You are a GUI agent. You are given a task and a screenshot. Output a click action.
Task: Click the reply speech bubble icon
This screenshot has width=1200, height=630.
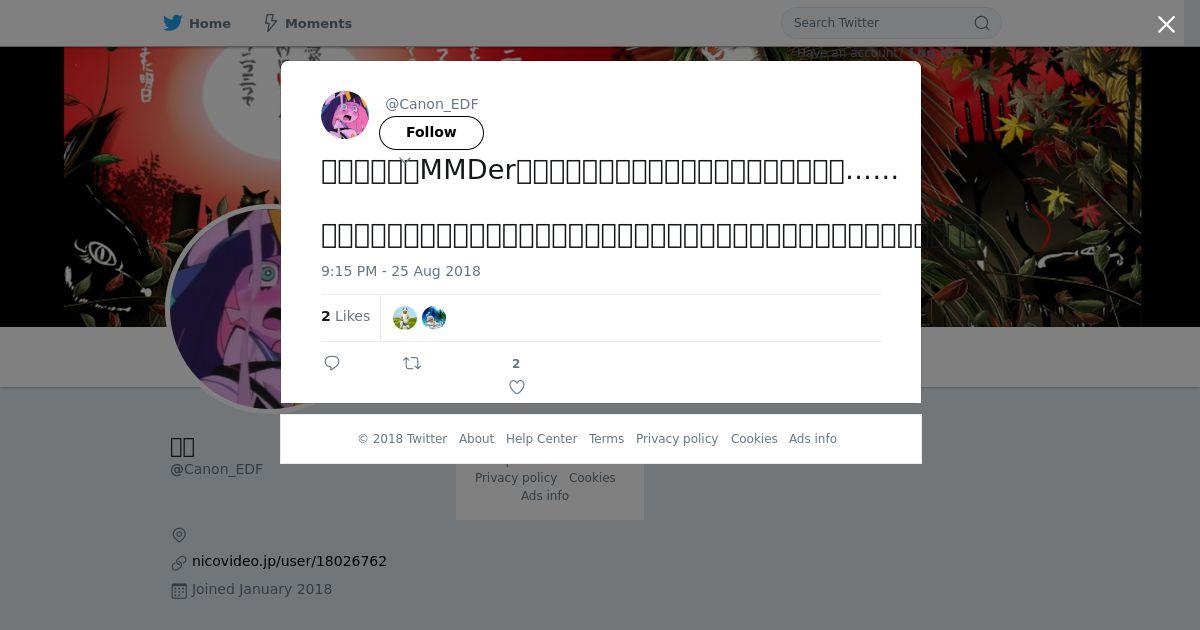pyautogui.click(x=332, y=363)
